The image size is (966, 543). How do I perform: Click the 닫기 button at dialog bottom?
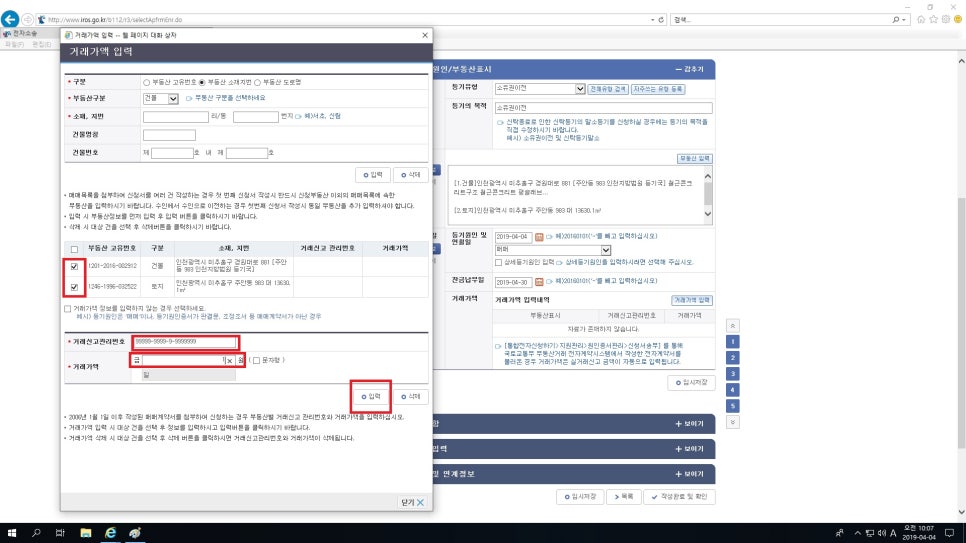[412, 502]
